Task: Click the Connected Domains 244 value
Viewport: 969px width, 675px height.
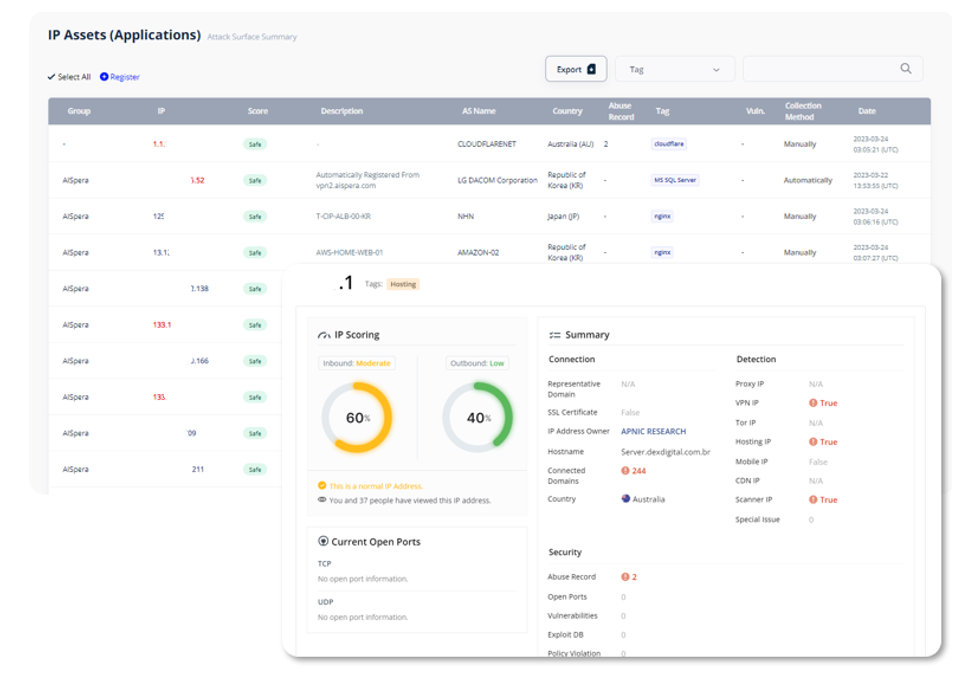Action: (639, 471)
